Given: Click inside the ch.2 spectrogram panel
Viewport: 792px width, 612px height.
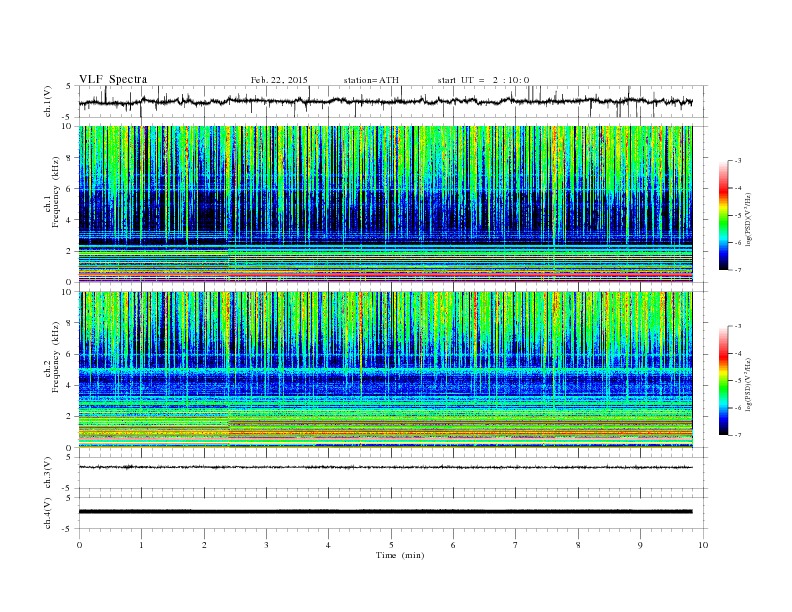Looking at the screenshot, I should 385,370.
